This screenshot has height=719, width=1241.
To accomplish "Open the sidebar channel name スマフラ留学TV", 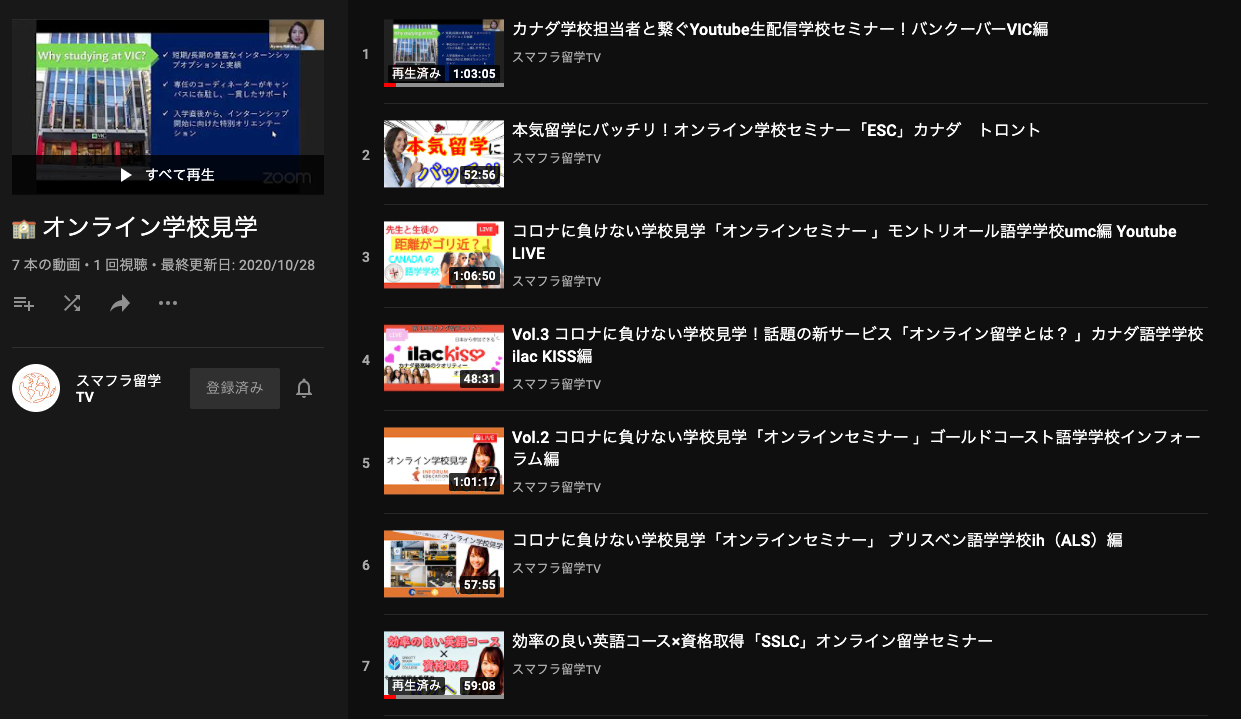I will (x=118, y=388).
